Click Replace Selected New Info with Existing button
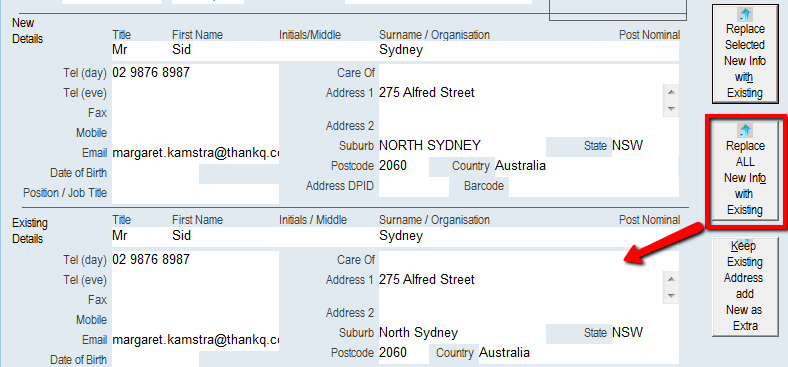The image size is (788, 367). 745,54
